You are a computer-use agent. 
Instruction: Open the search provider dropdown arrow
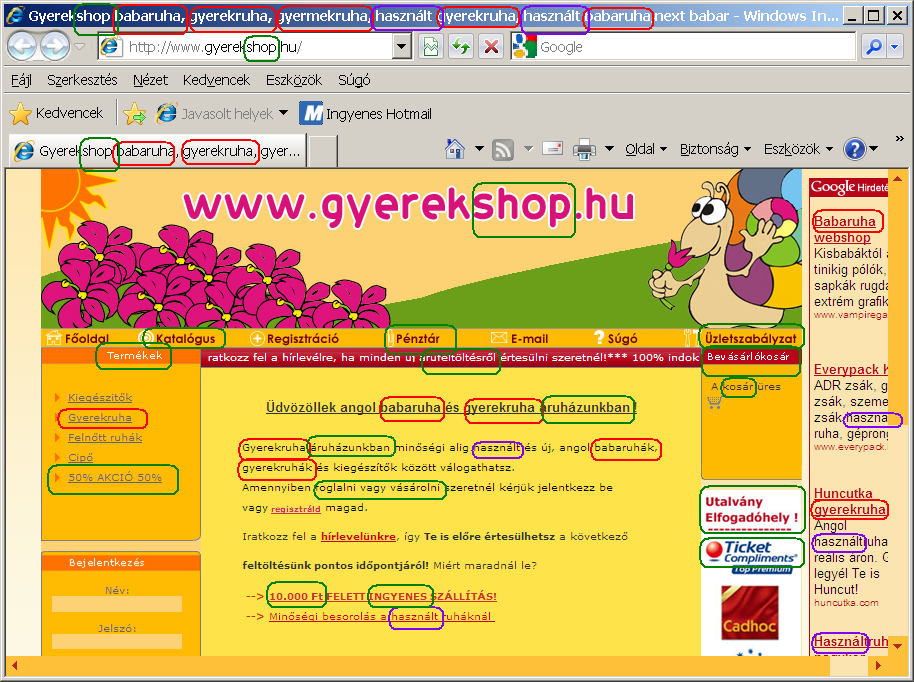(895, 47)
